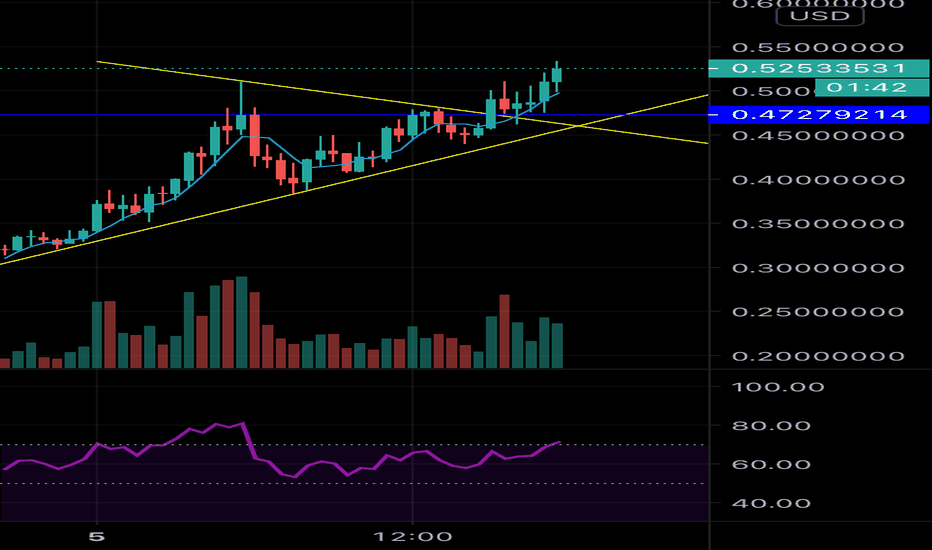The height and width of the screenshot is (550, 932).
Task: Click the 0.45000000 price axis label
Action: pos(818,136)
